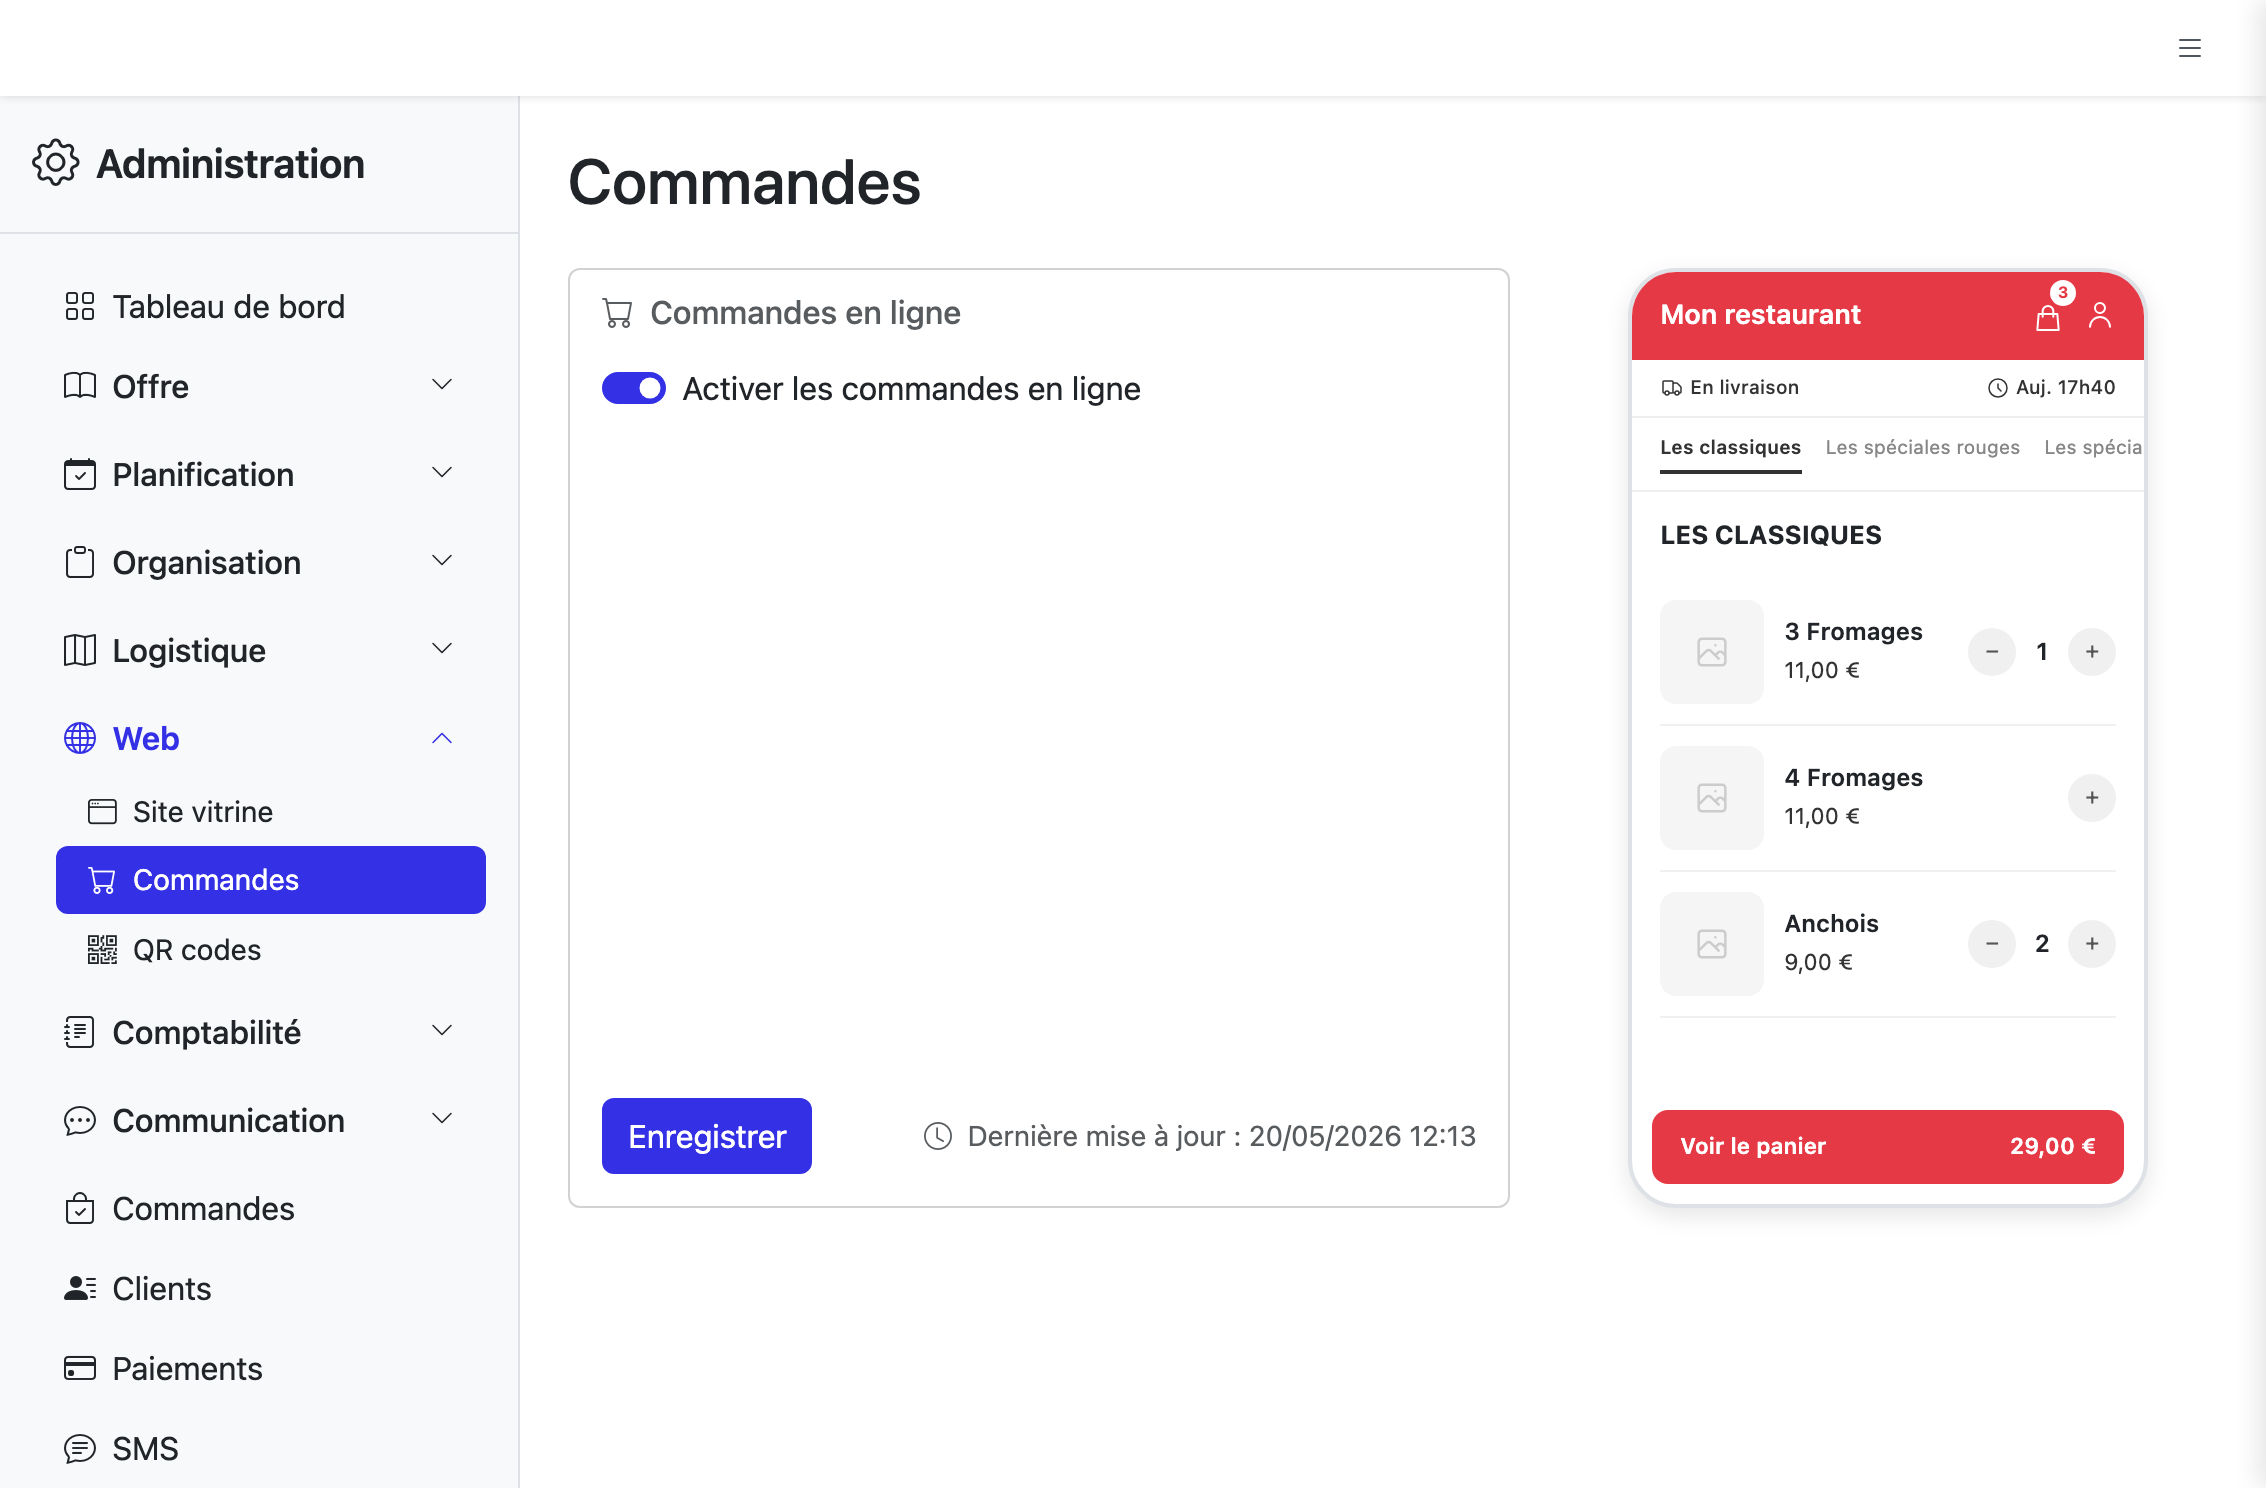Click the Enregistrer button
Viewport: 2266px width, 1488px height.
coord(706,1136)
